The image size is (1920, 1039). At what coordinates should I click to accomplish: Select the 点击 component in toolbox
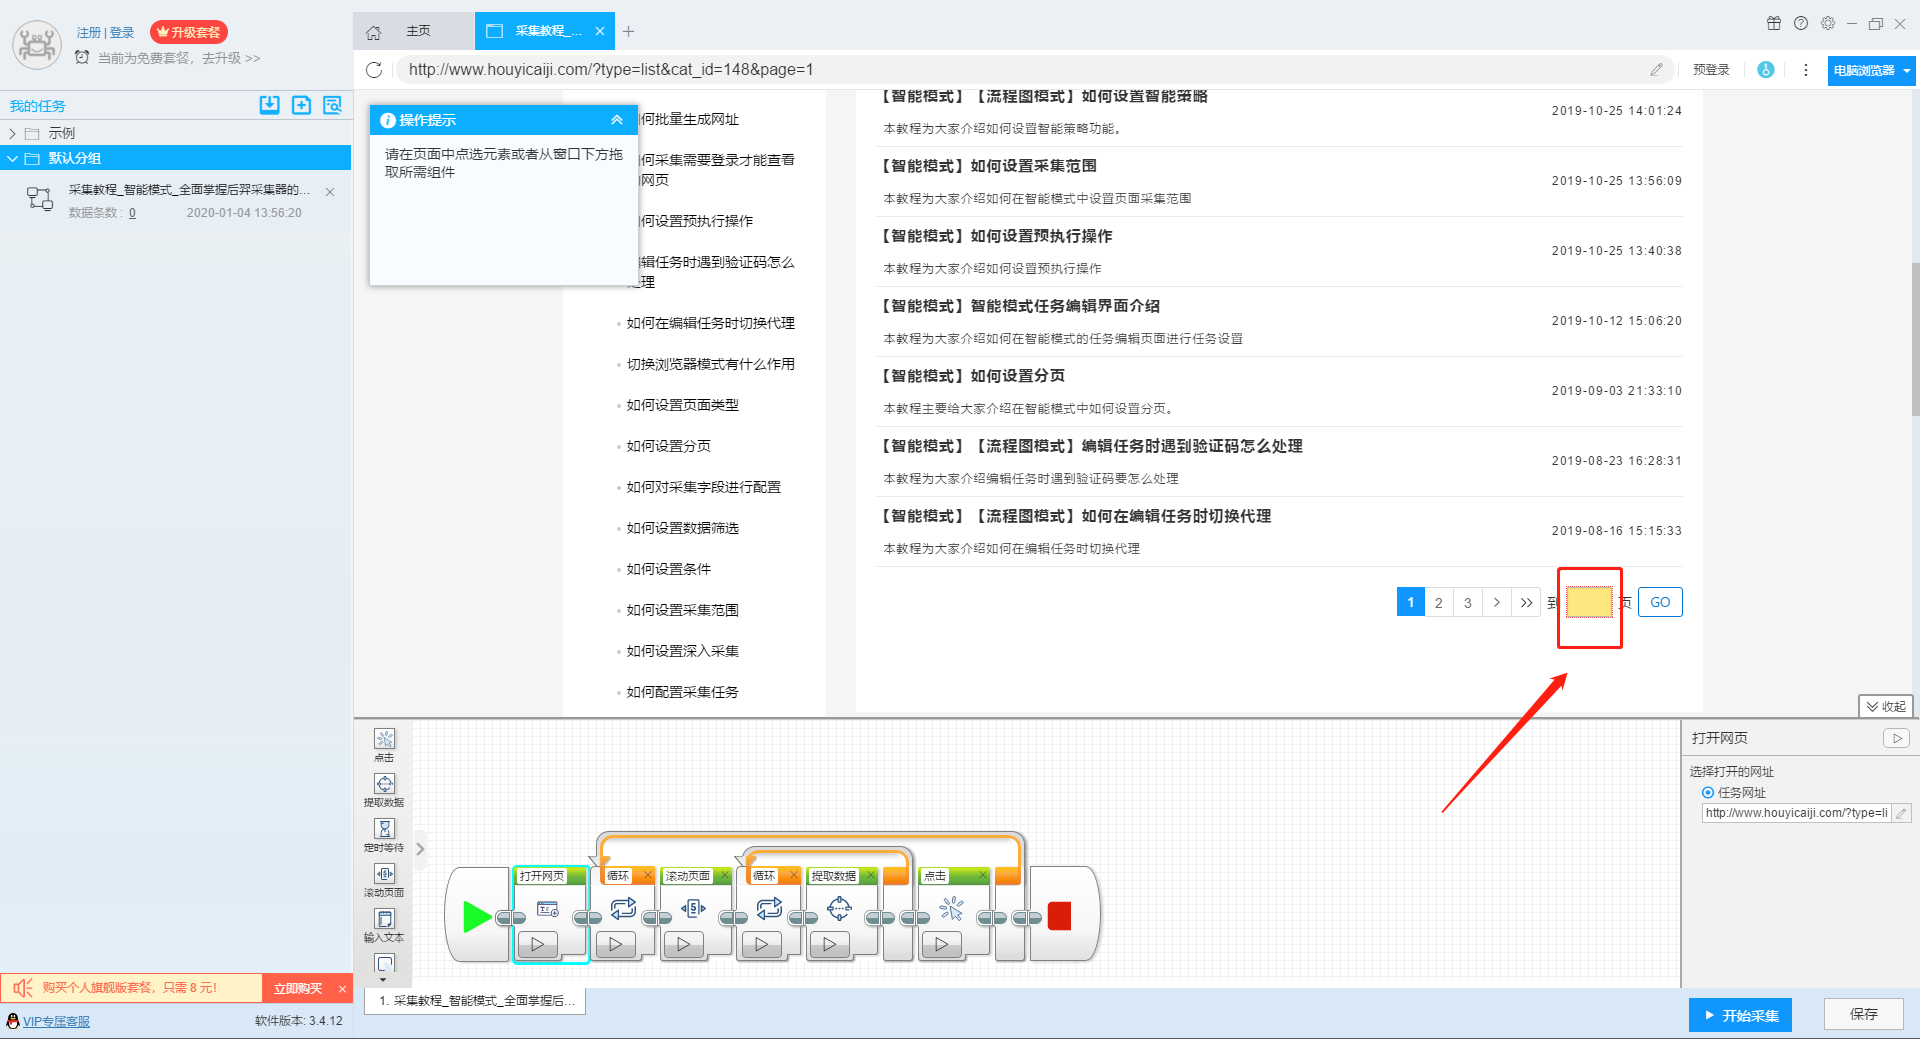384,744
